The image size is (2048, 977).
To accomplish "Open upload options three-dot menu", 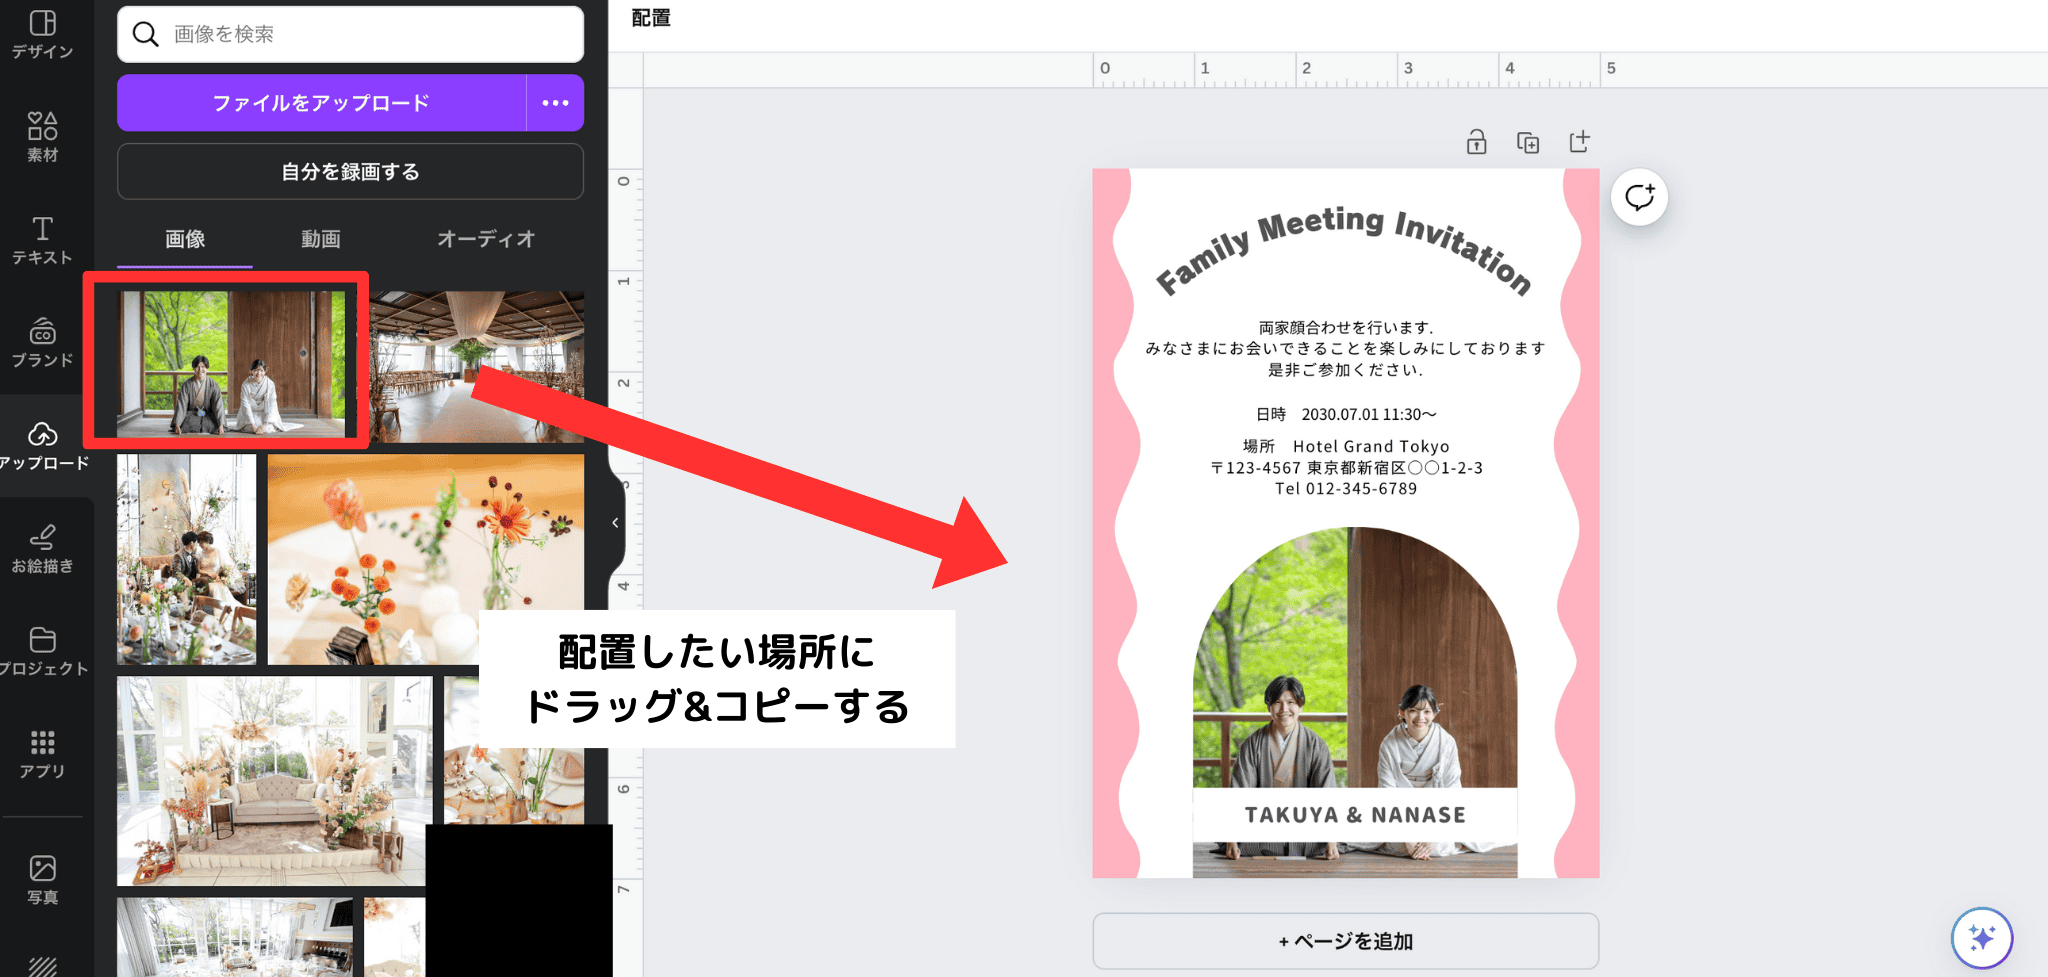I will 555,103.
